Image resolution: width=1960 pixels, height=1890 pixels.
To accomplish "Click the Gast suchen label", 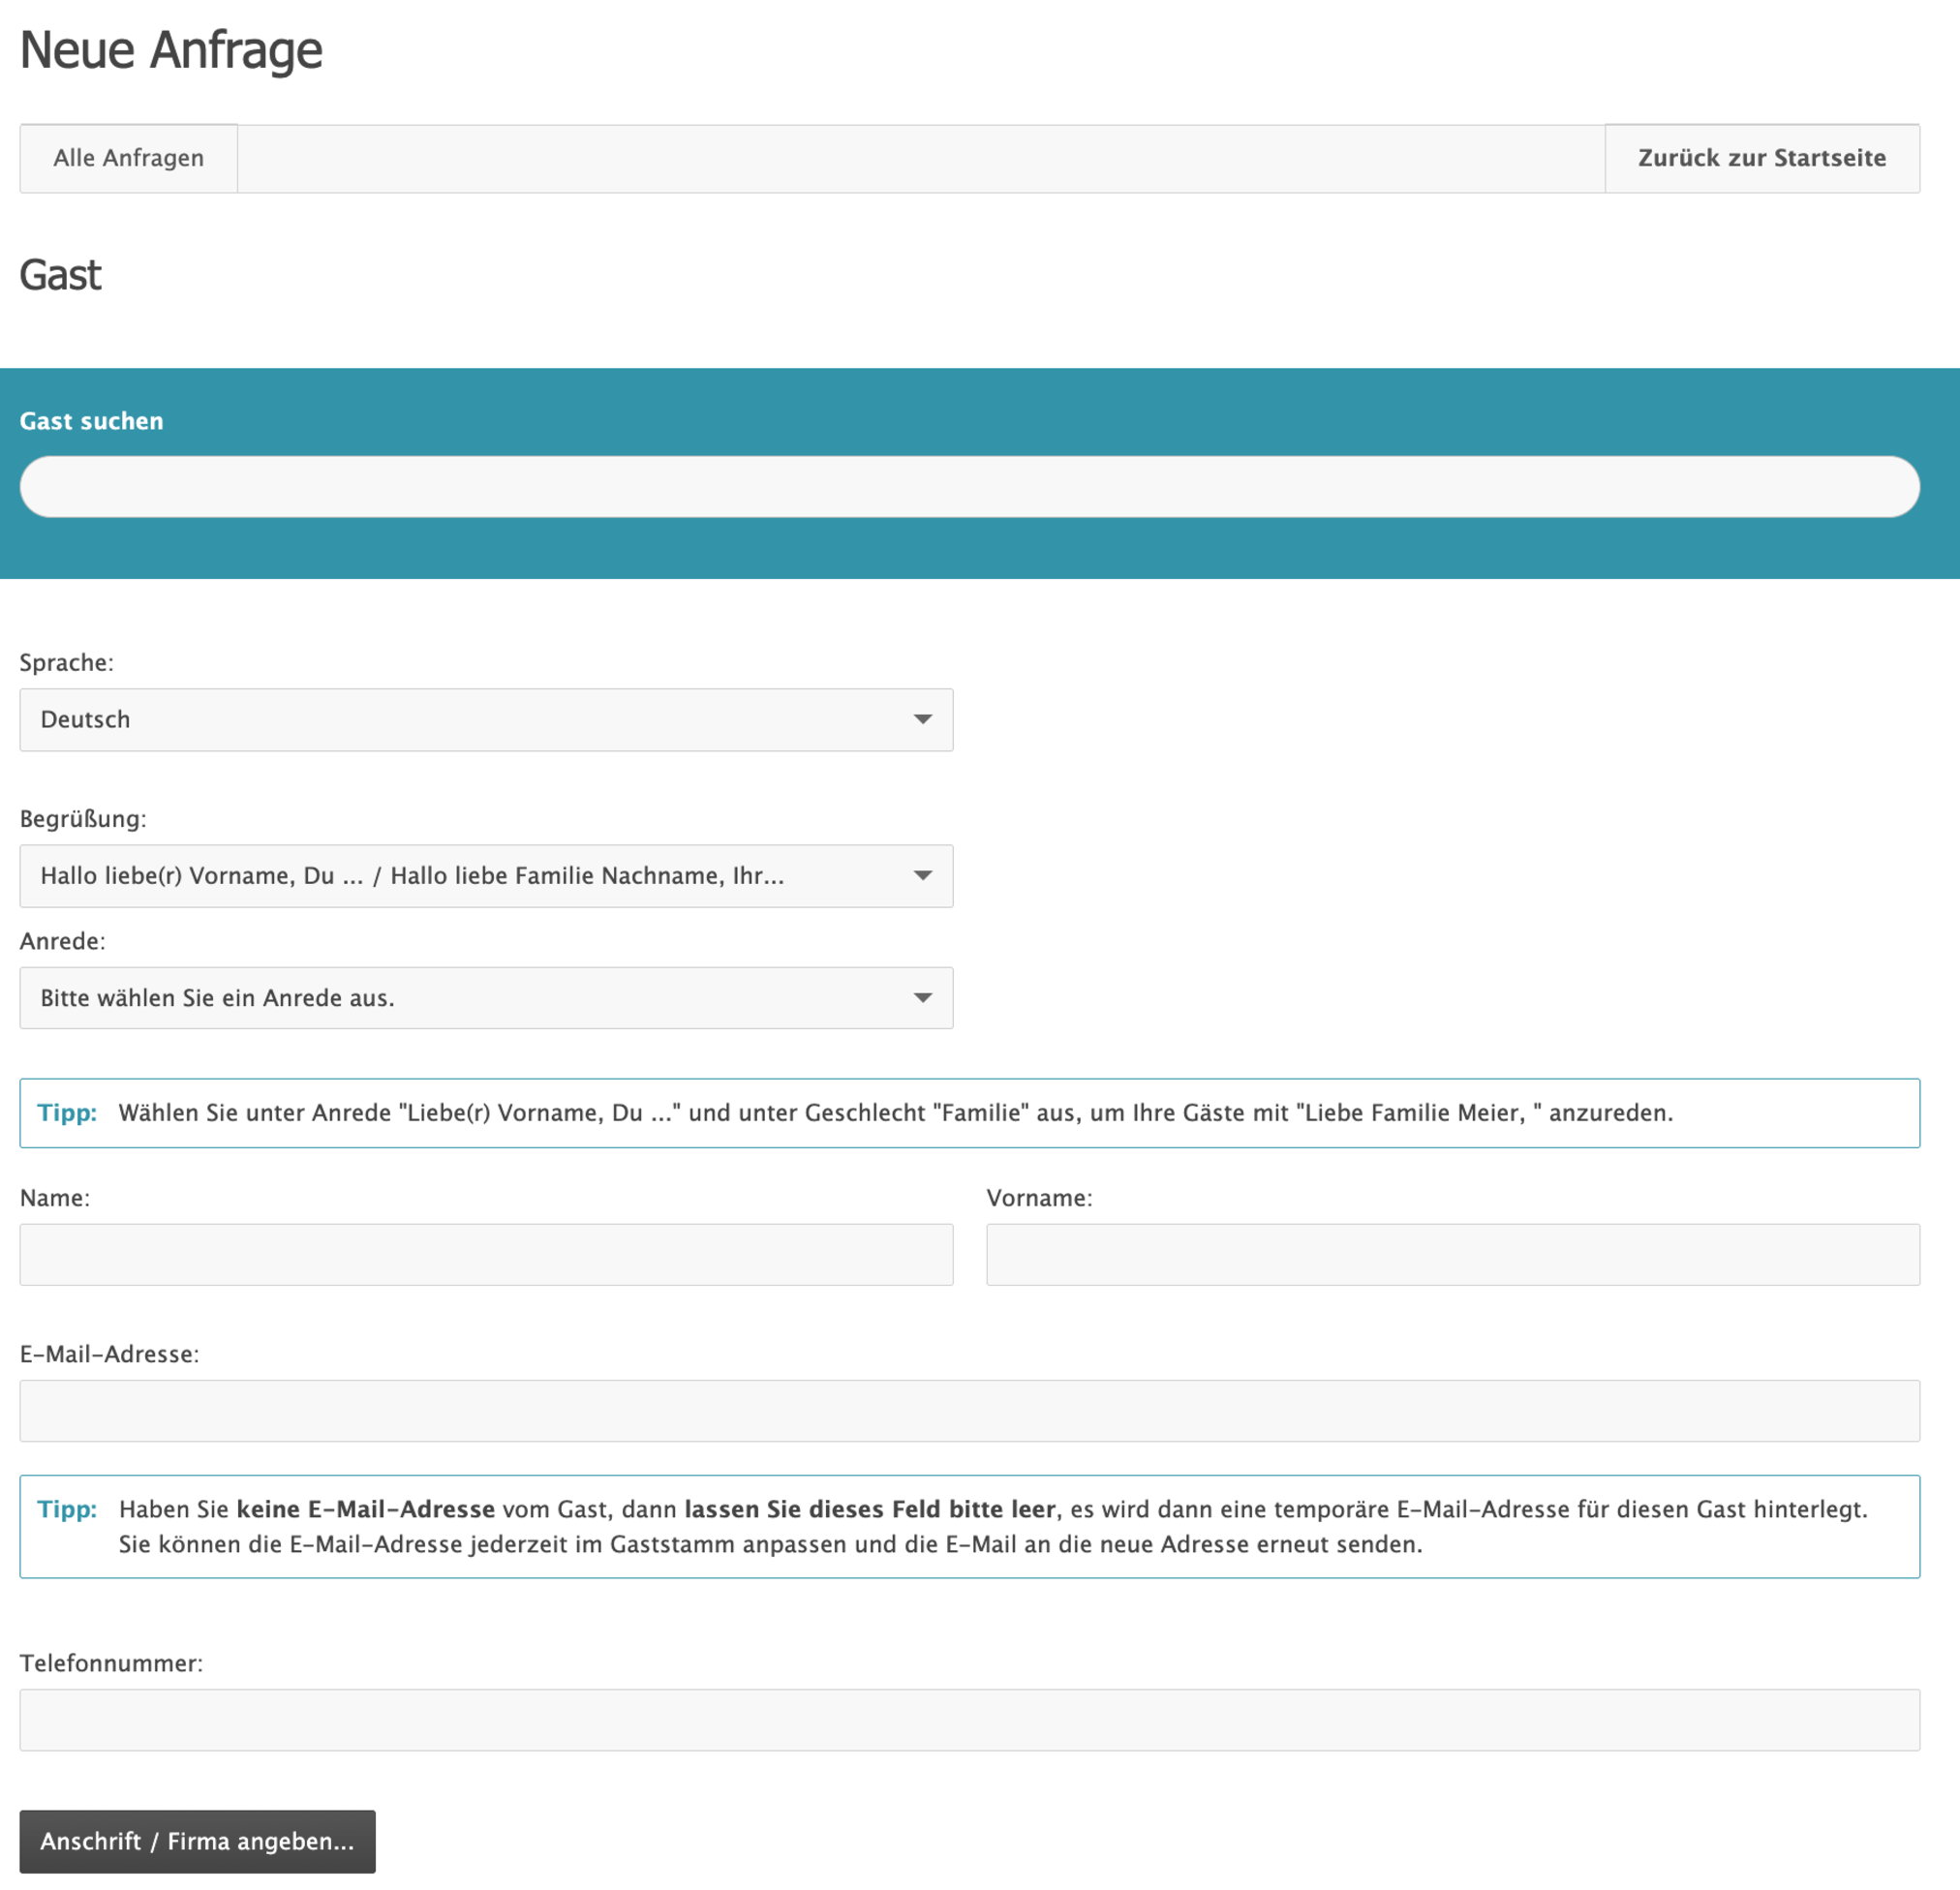I will pos(91,421).
